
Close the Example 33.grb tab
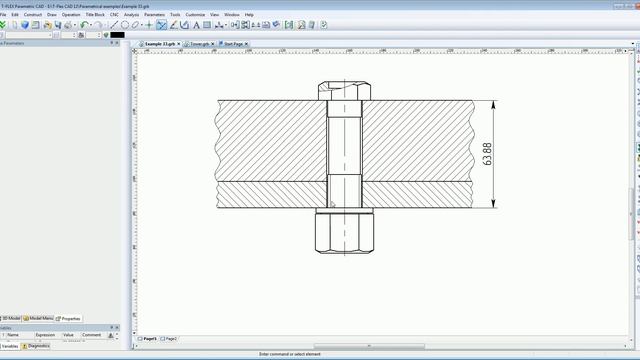[178, 44]
